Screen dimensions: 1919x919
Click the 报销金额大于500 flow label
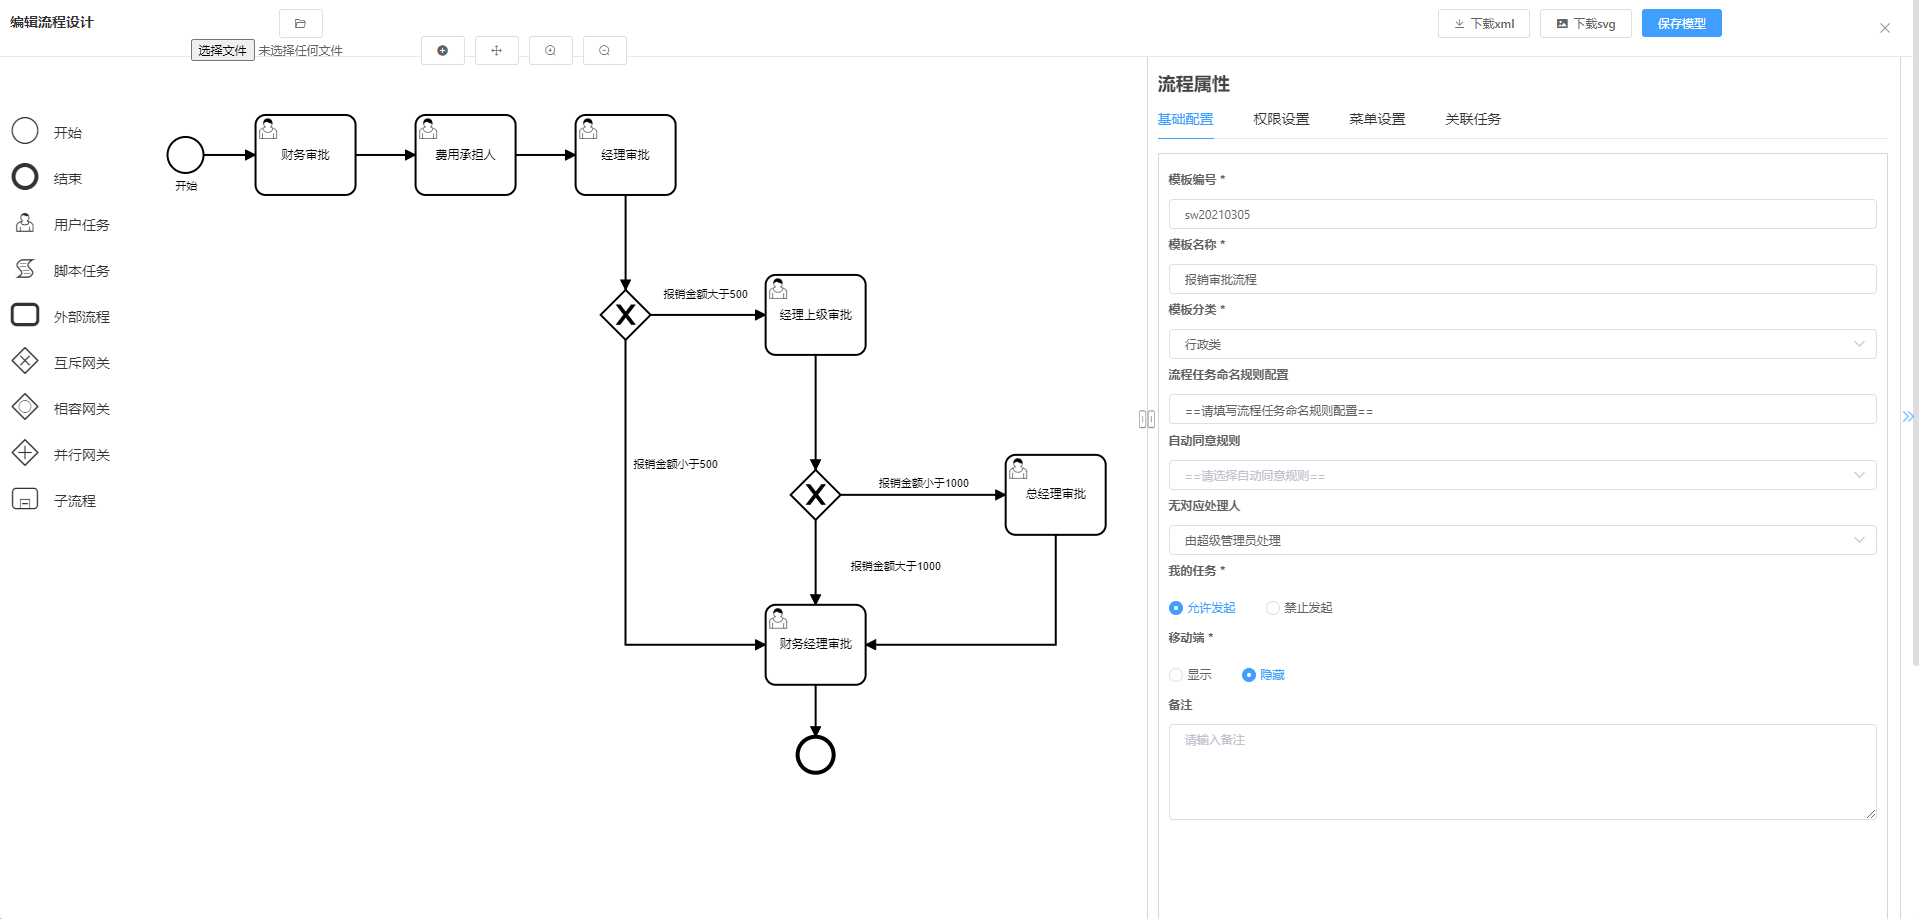tap(705, 294)
